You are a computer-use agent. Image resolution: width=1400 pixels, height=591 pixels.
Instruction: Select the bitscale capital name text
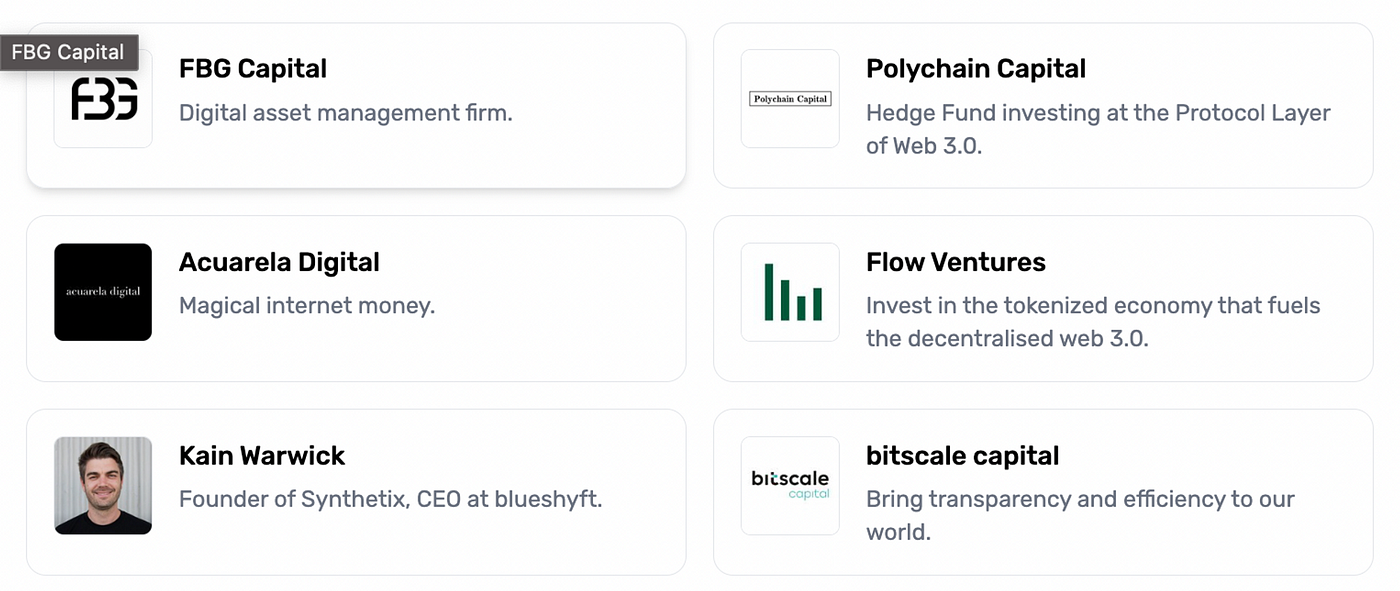[962, 455]
